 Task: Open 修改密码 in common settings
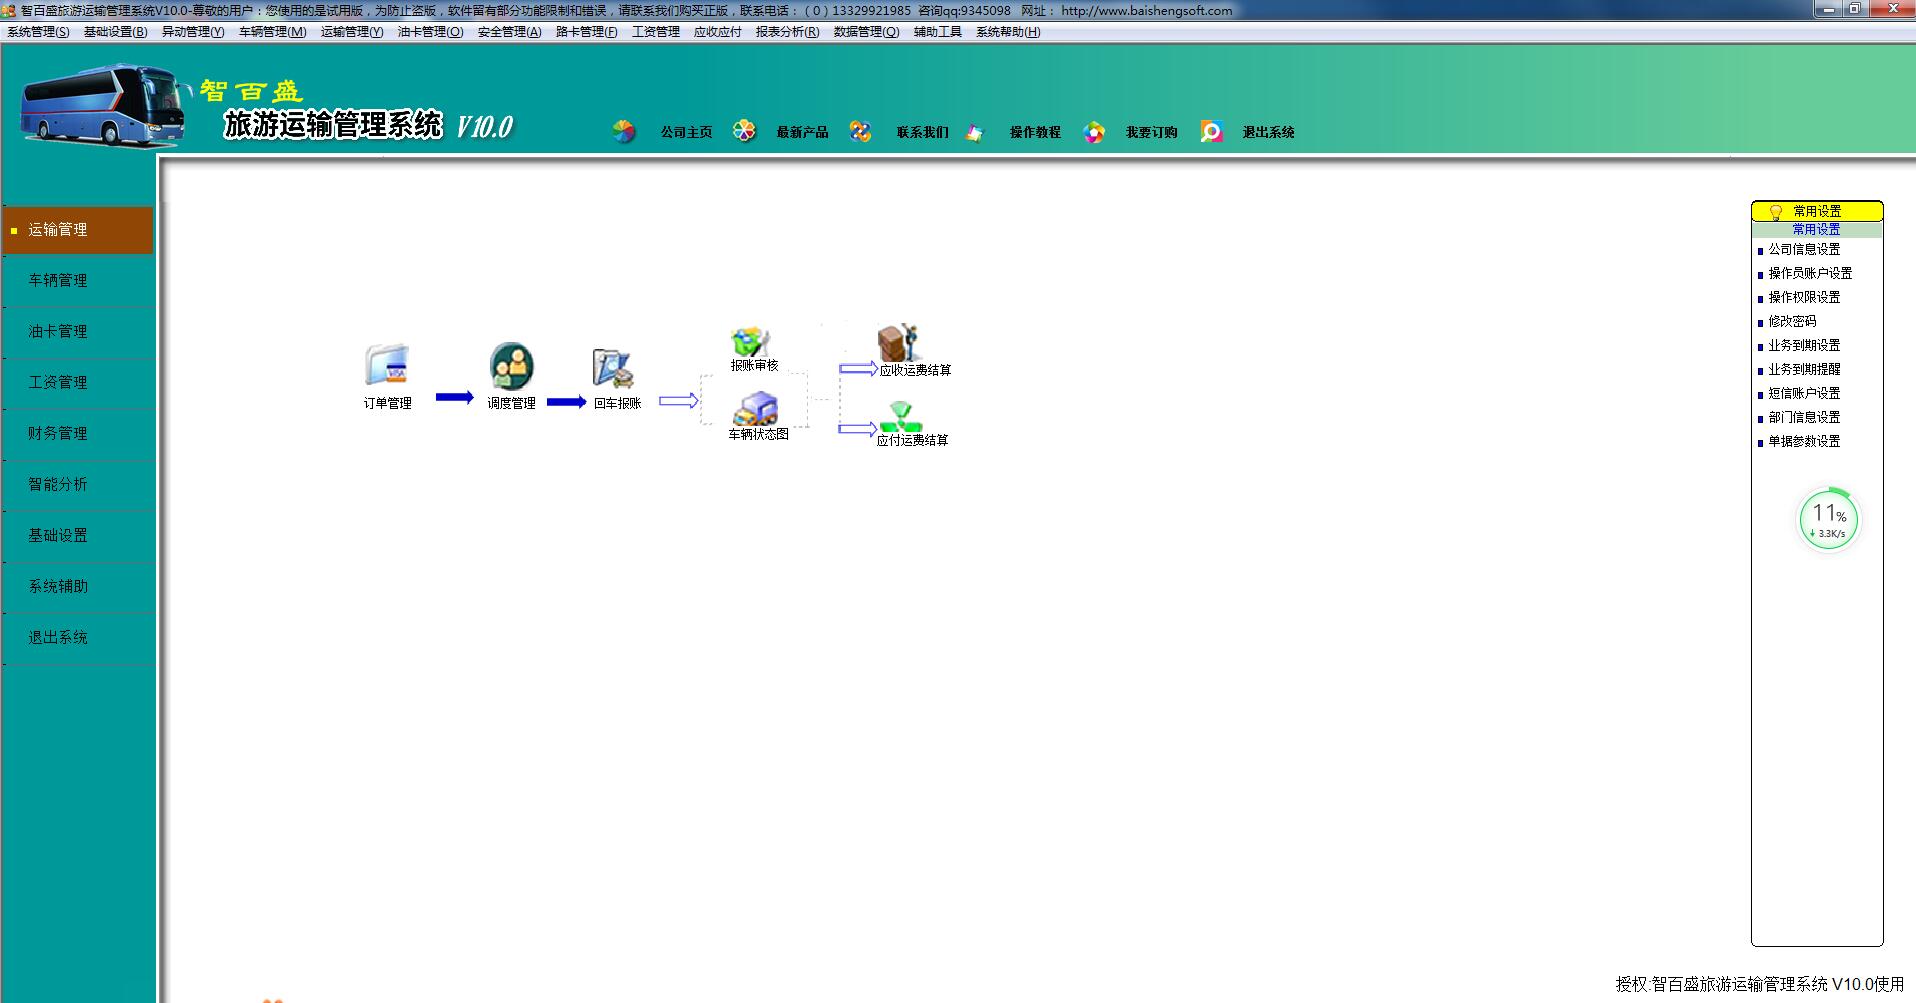coord(1792,322)
